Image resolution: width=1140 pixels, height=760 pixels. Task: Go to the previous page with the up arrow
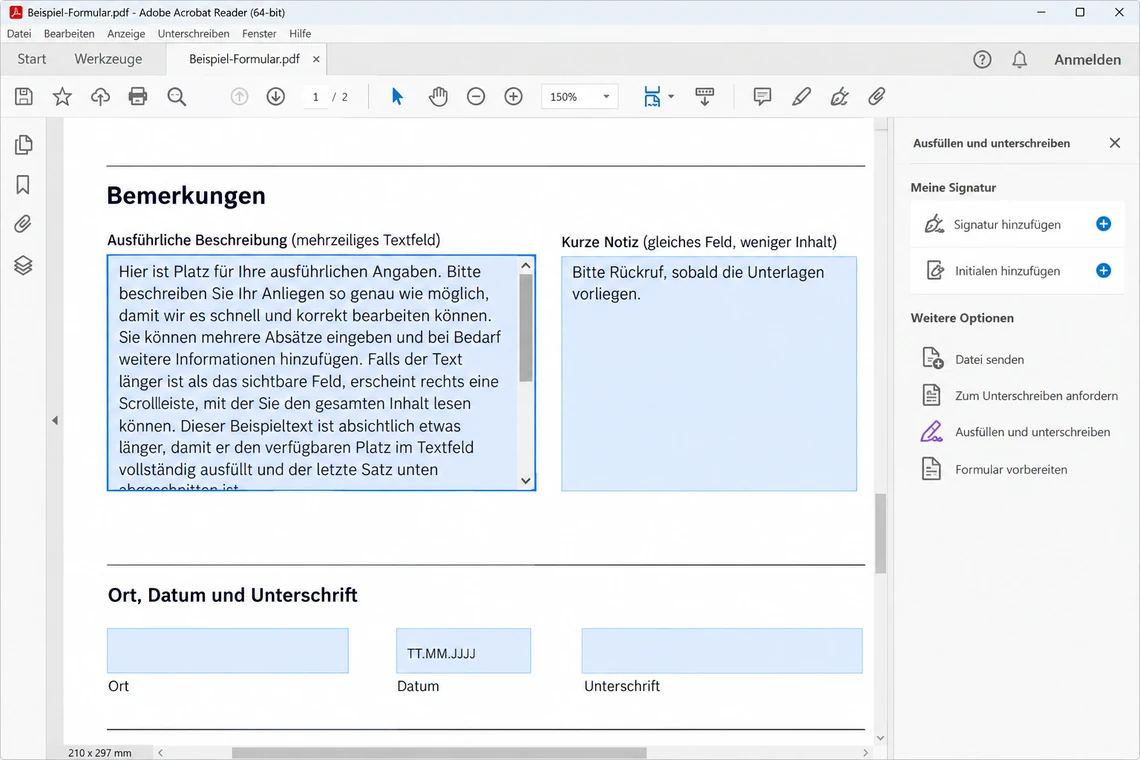click(239, 97)
